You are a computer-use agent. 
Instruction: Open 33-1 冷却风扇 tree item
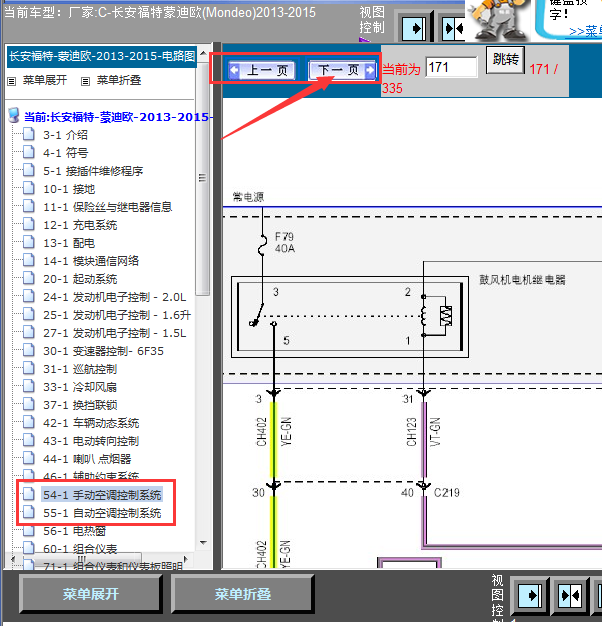point(80,387)
